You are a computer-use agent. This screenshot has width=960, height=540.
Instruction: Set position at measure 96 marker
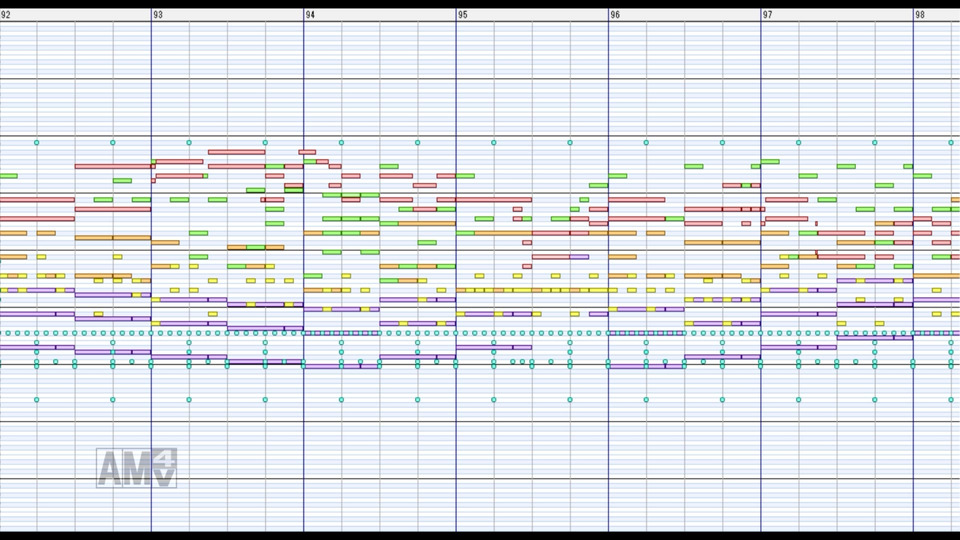tap(615, 15)
